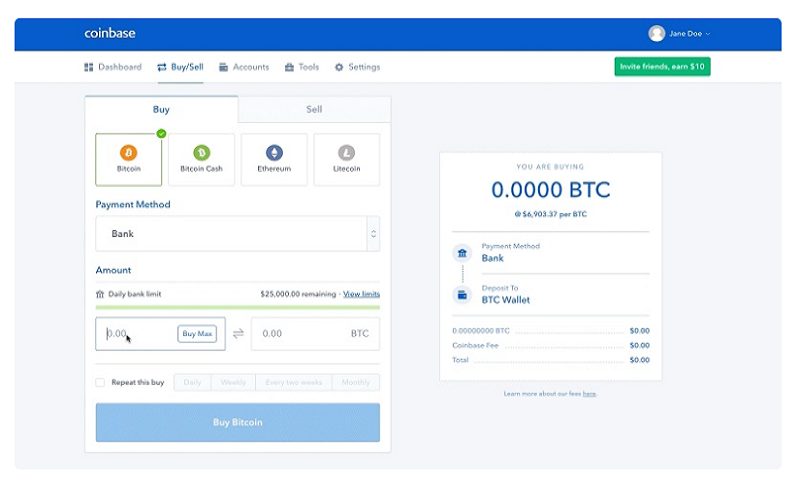Click the 0.0000 BTC buying amount
Image resolution: width=800 pixels, height=500 pixels.
[551, 190]
